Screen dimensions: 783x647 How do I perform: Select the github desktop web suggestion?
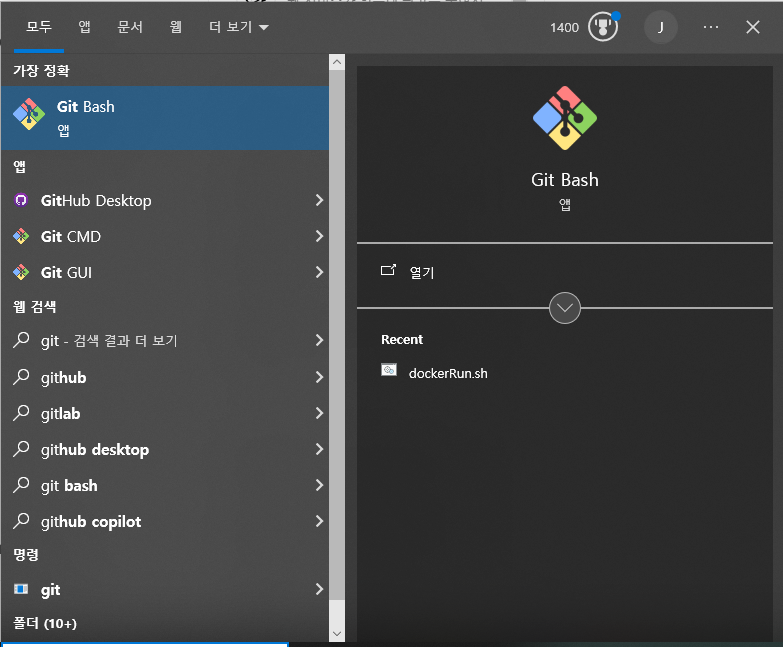coord(165,449)
